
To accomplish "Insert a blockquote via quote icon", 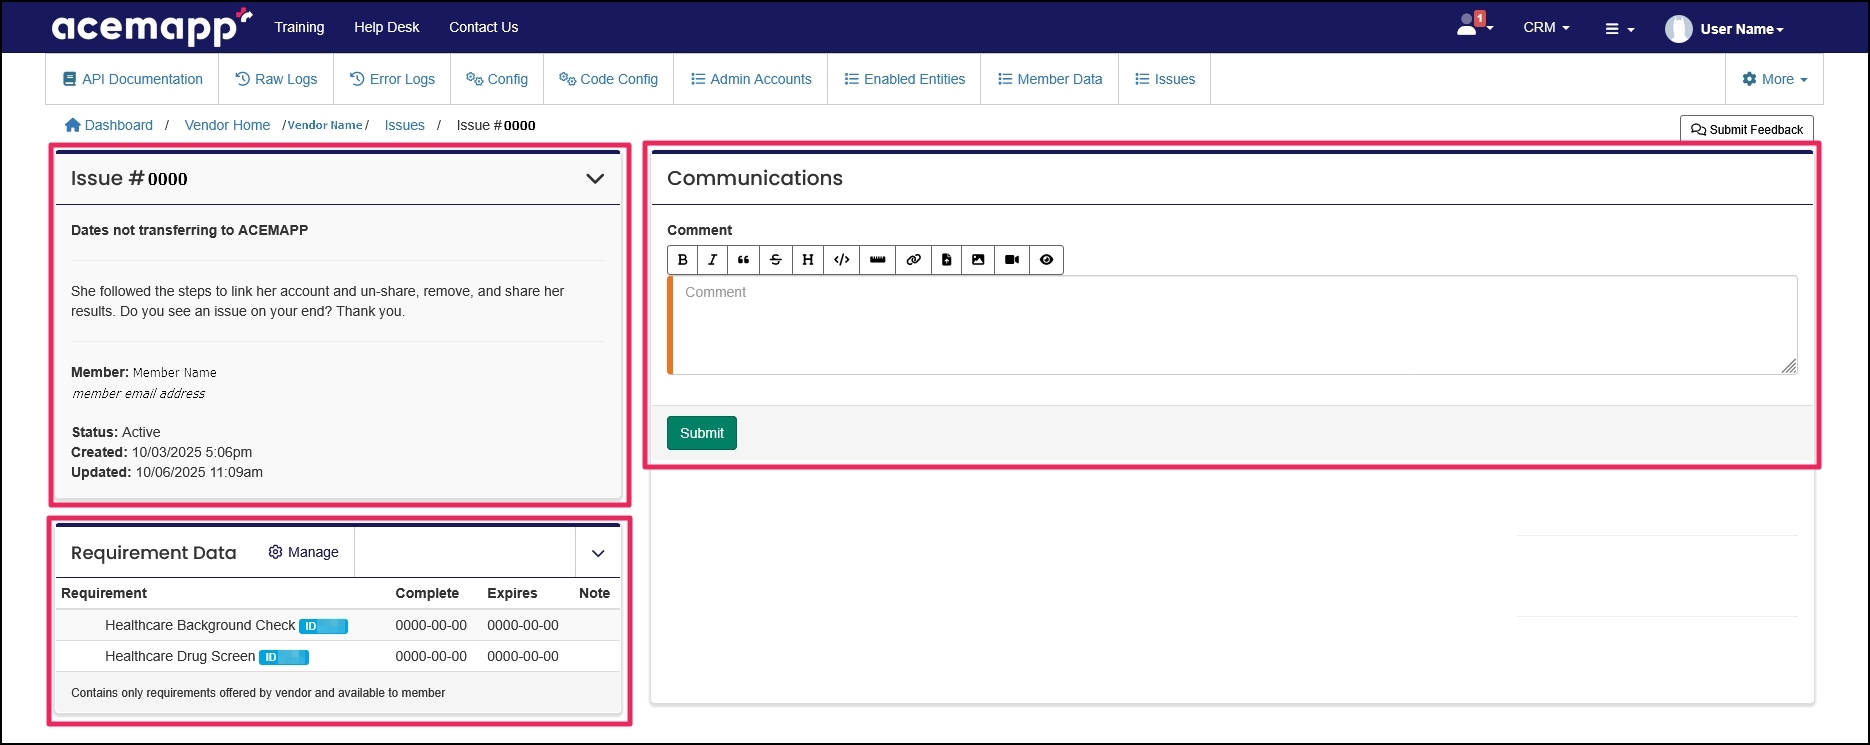I will click(744, 260).
